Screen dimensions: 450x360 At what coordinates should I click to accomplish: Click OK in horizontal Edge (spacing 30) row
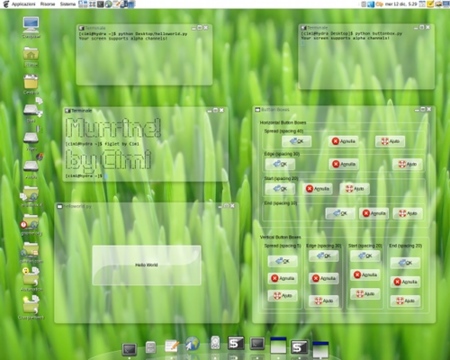tap(280, 164)
